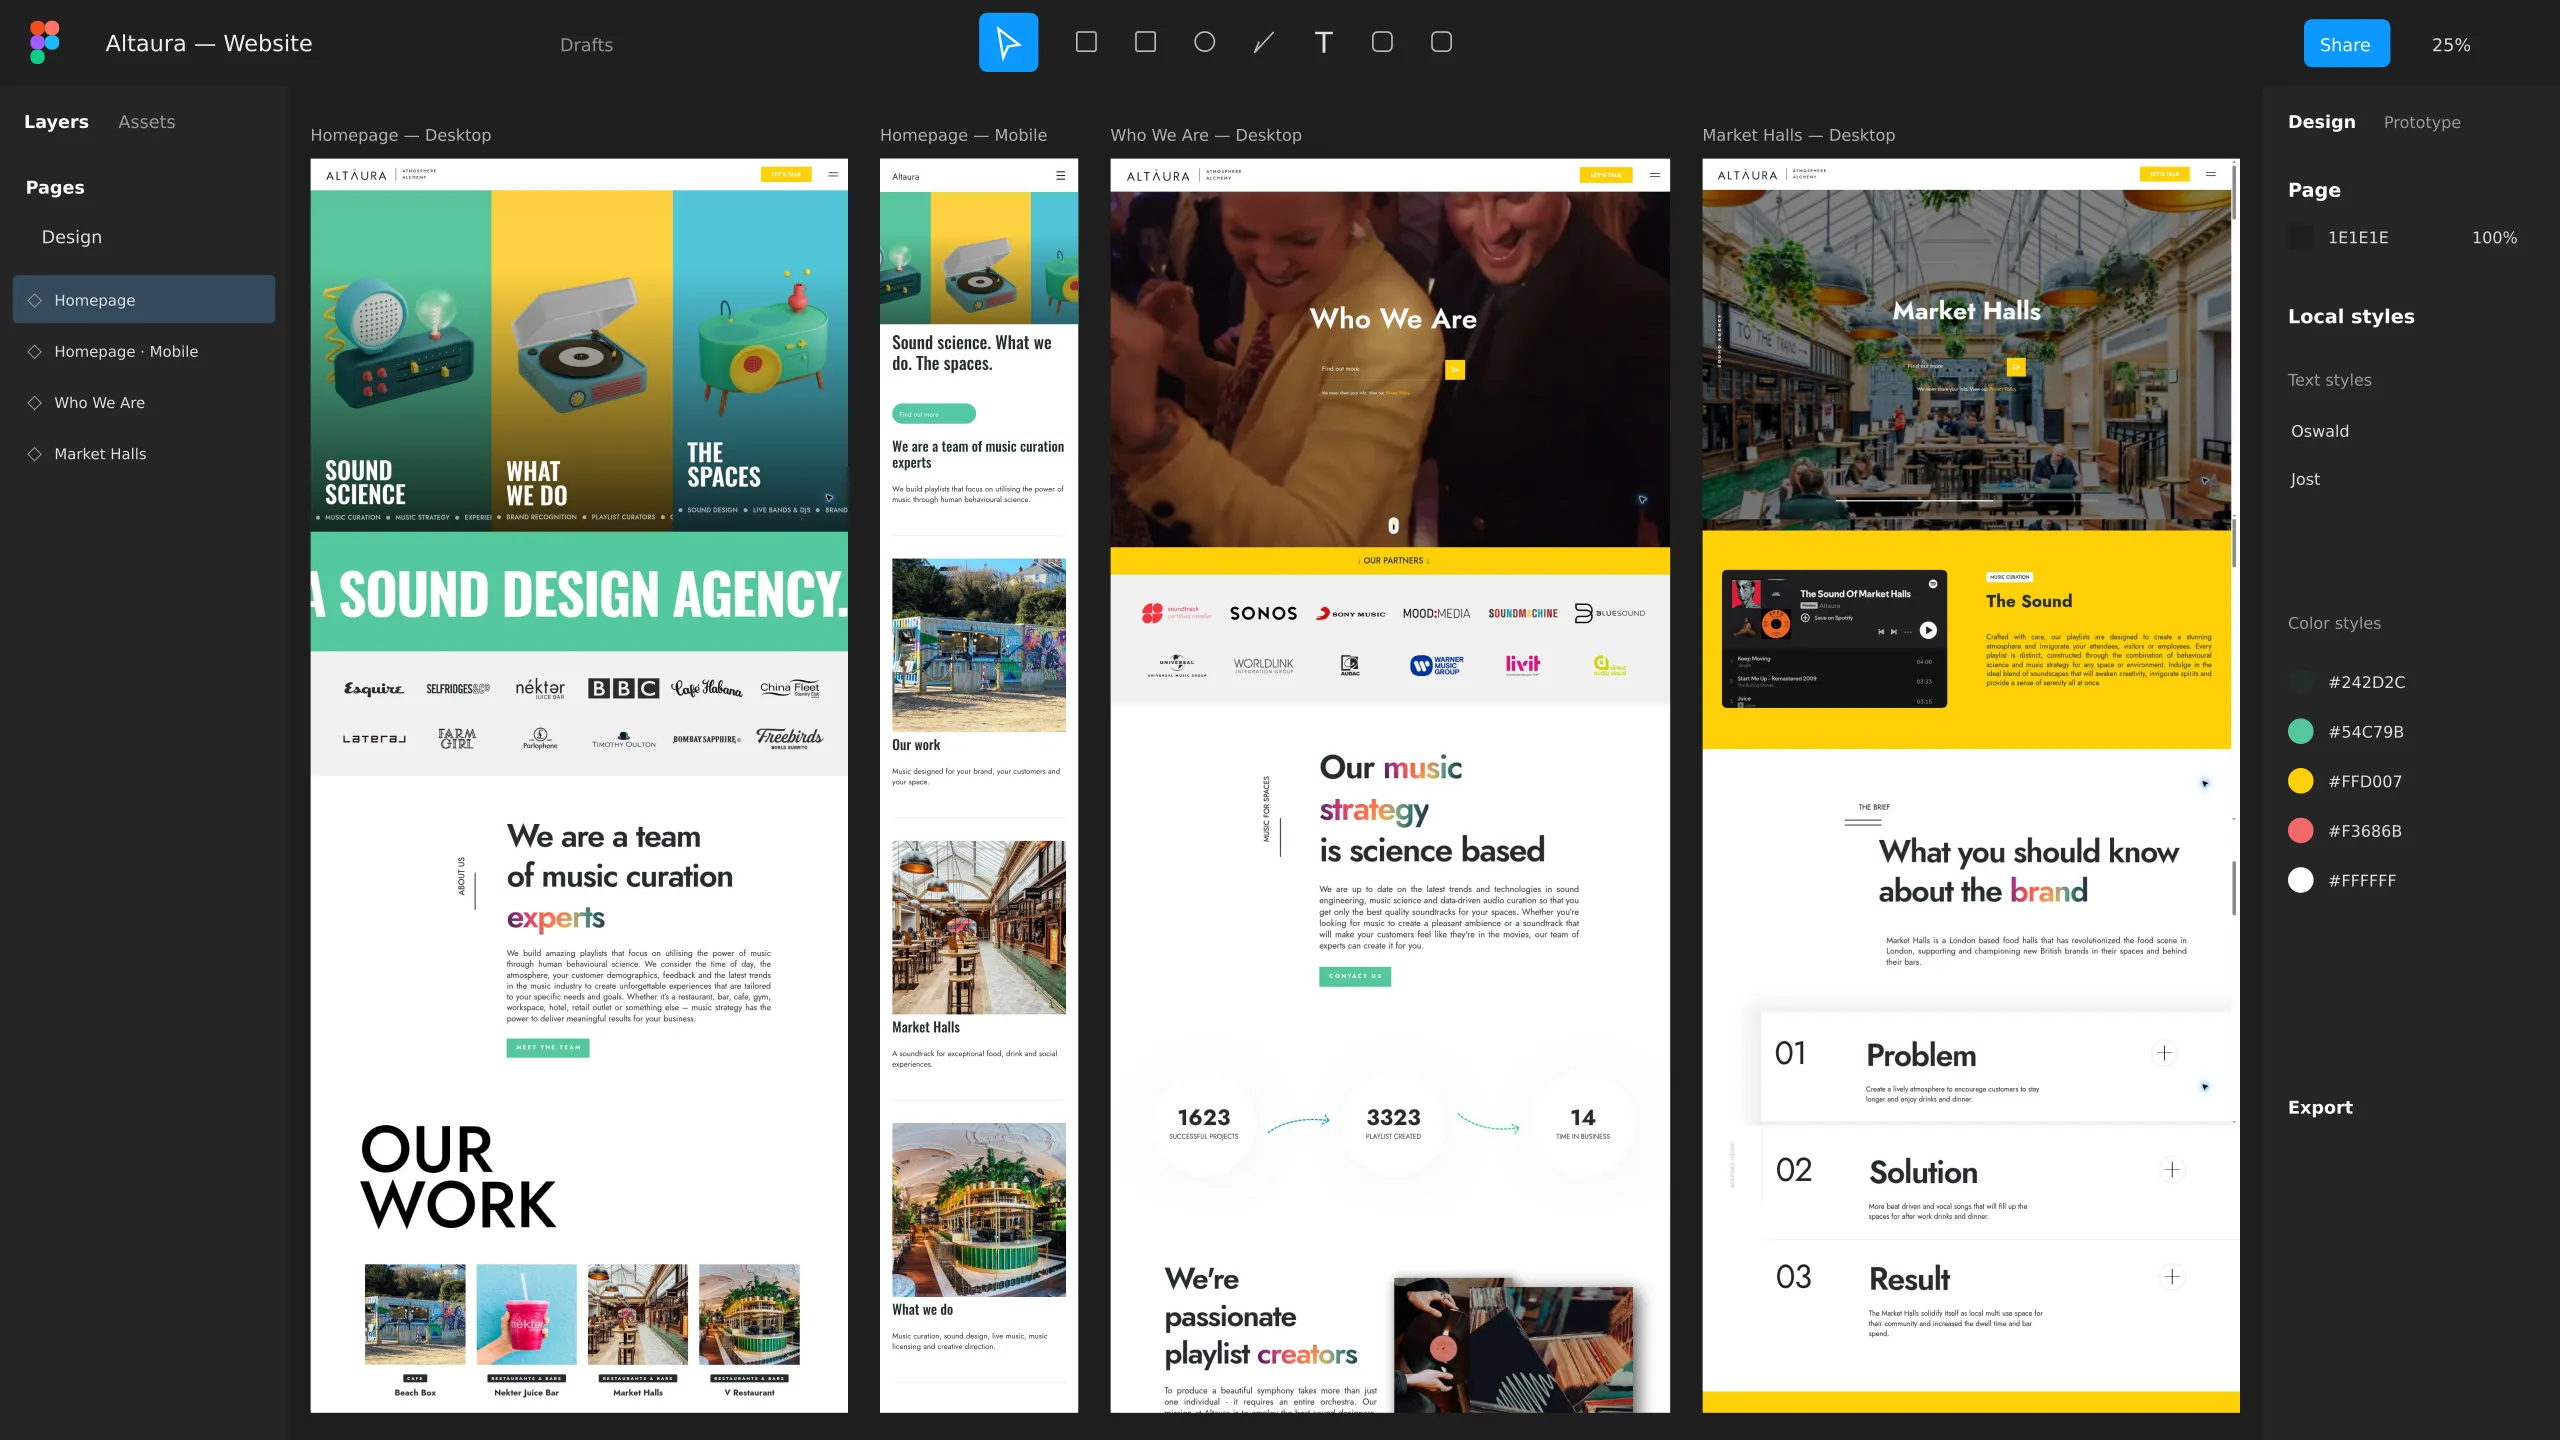Open hamburger menu in Homepage Mobile frame
The image size is (2560, 1440).
point(1061,176)
